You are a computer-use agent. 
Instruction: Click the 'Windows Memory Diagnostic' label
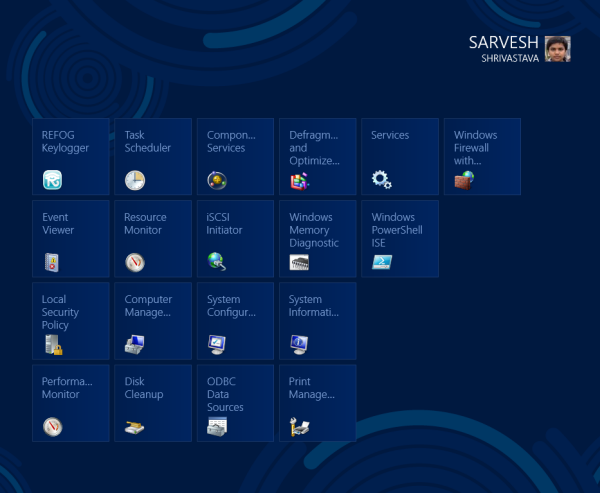314,230
